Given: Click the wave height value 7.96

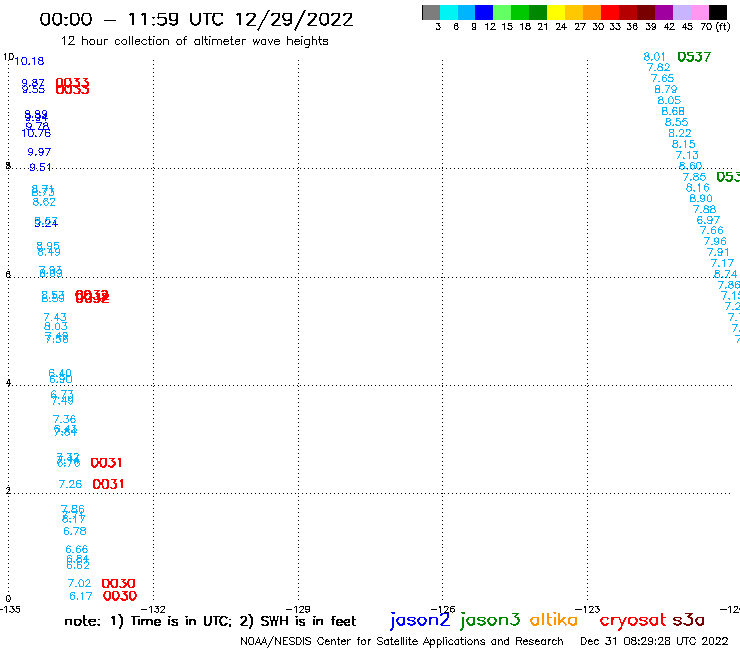Looking at the screenshot, I should tap(715, 242).
